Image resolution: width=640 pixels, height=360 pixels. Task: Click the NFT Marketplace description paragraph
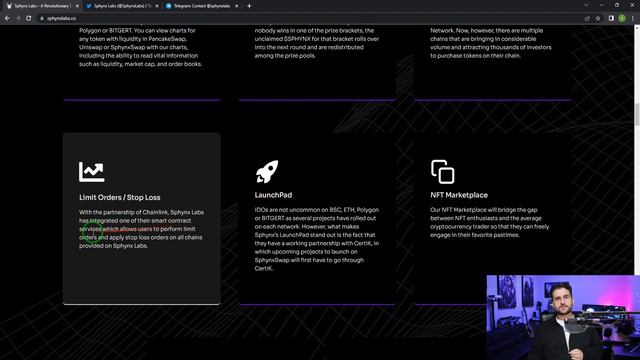[x=489, y=222]
